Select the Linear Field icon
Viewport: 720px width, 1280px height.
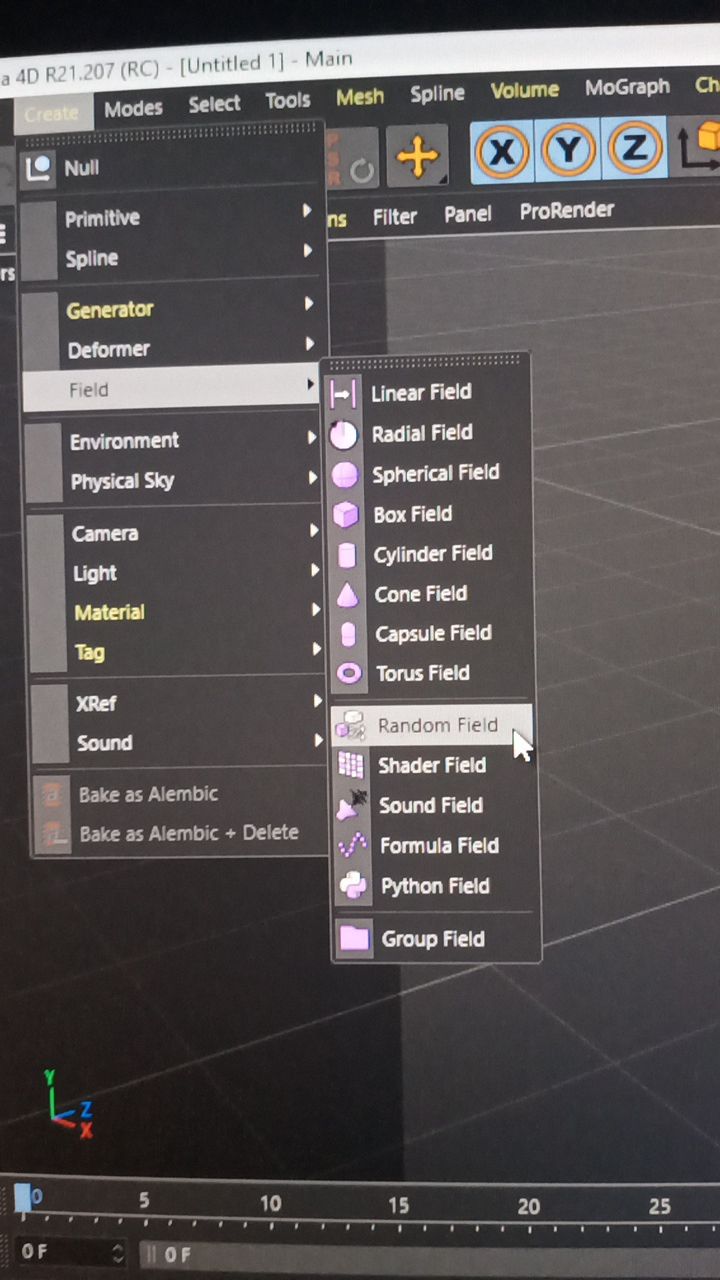click(x=343, y=393)
